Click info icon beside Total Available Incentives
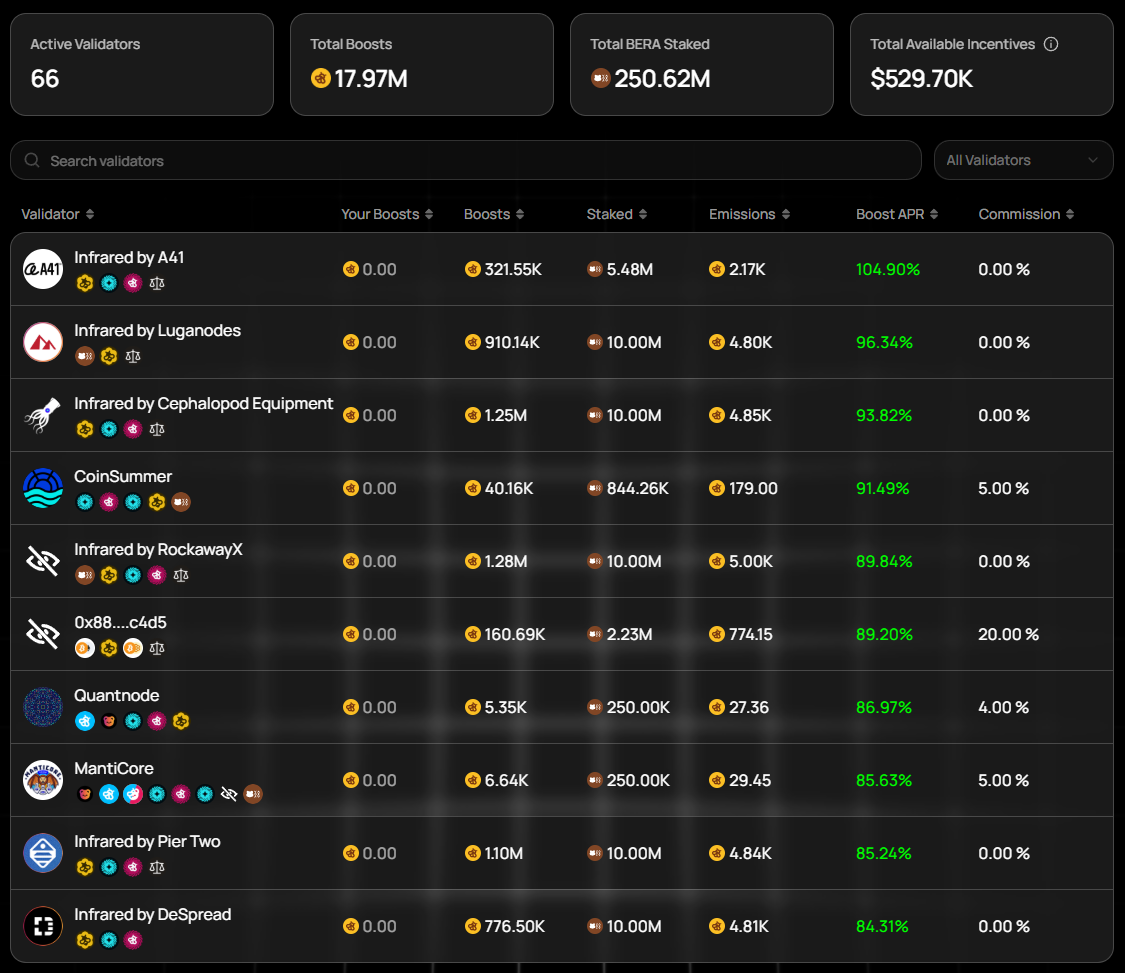Screen dimensions: 1125x973 1051,44
